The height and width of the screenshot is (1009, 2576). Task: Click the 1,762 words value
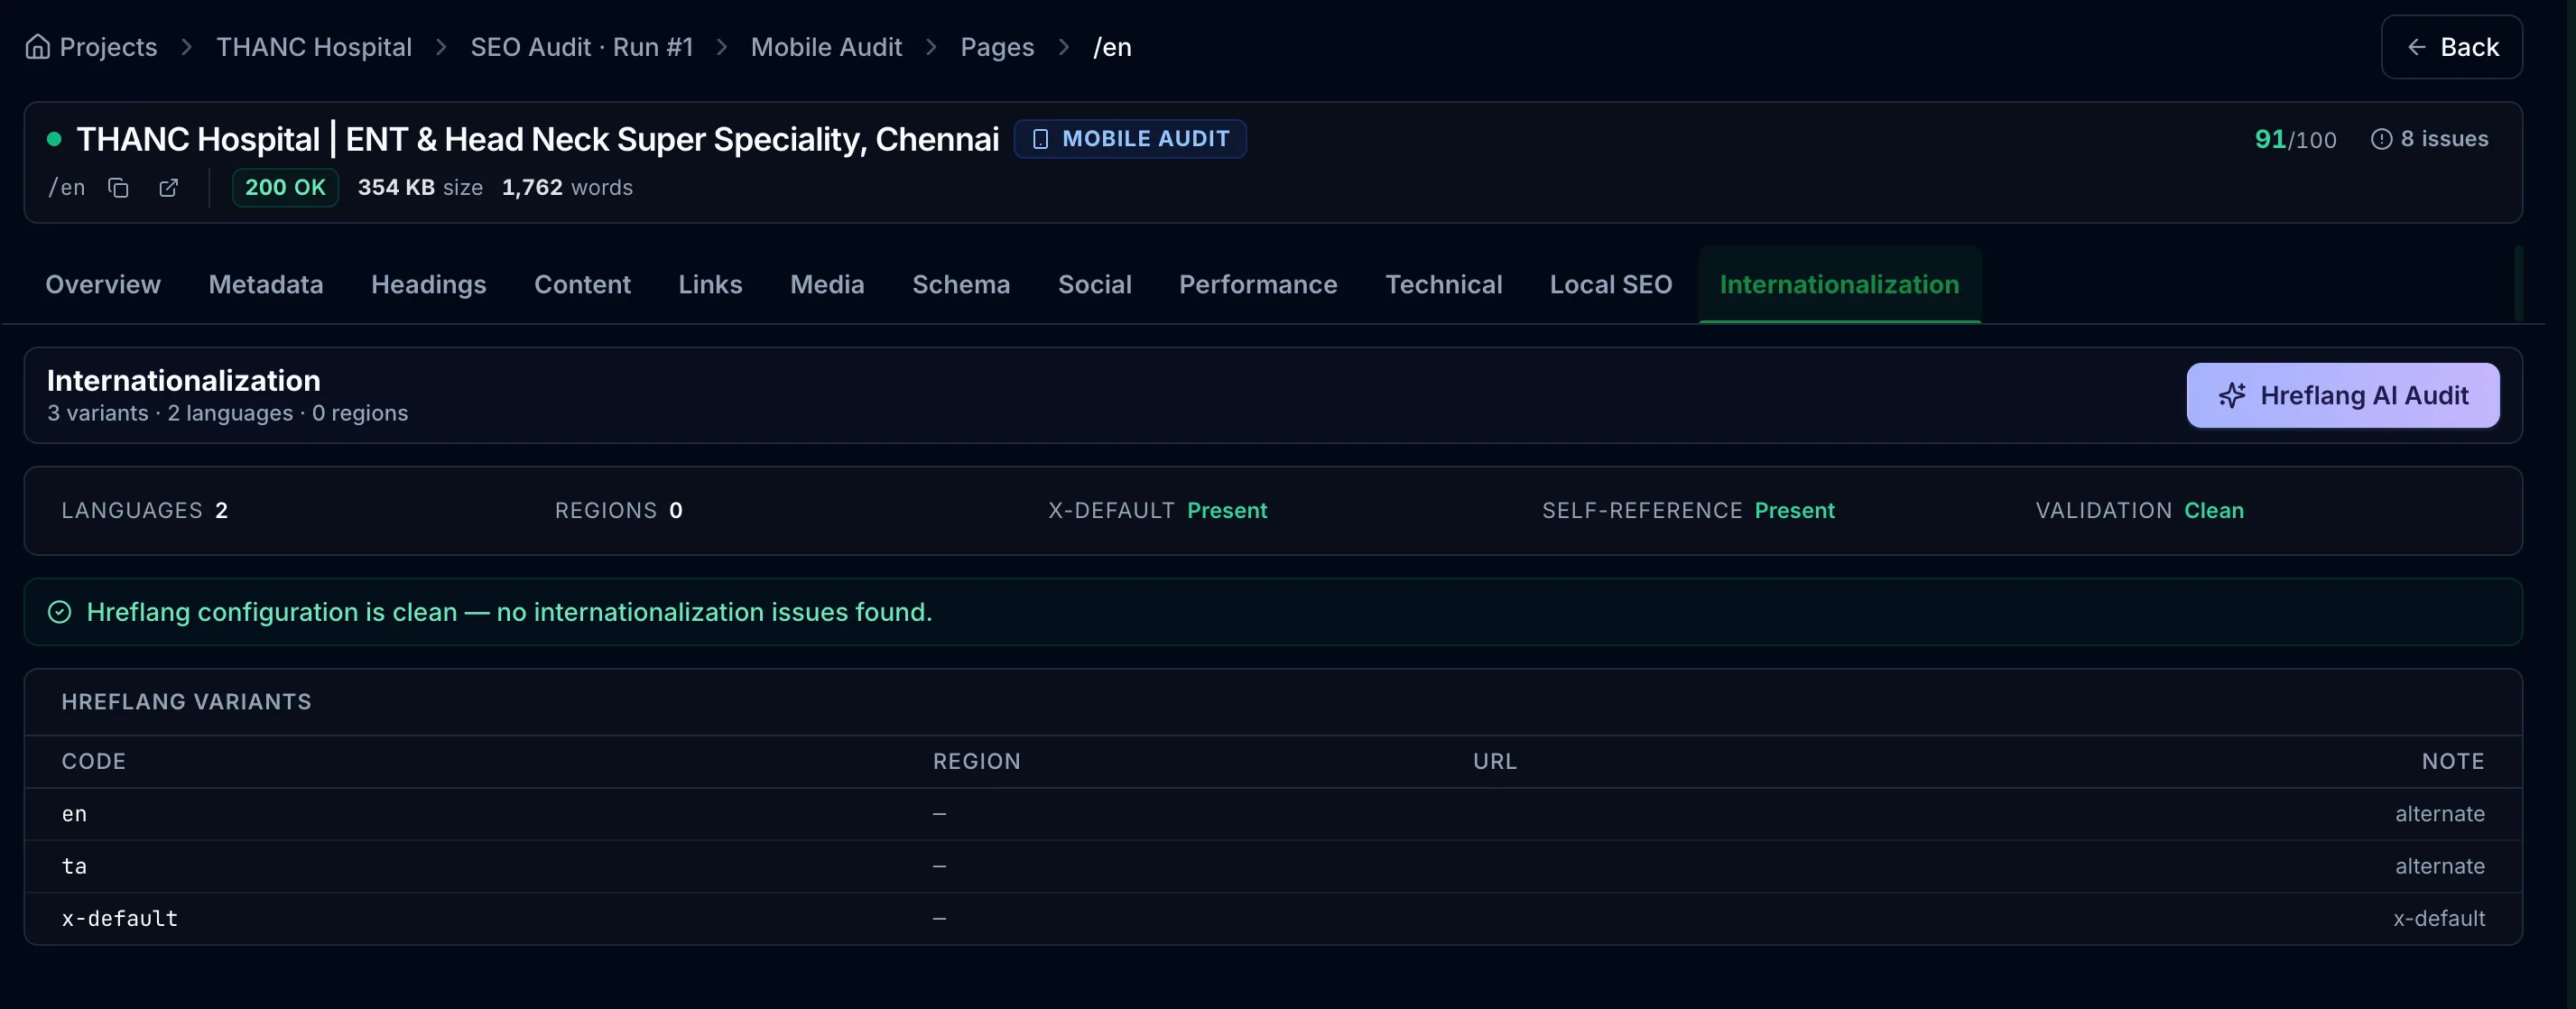click(x=567, y=188)
